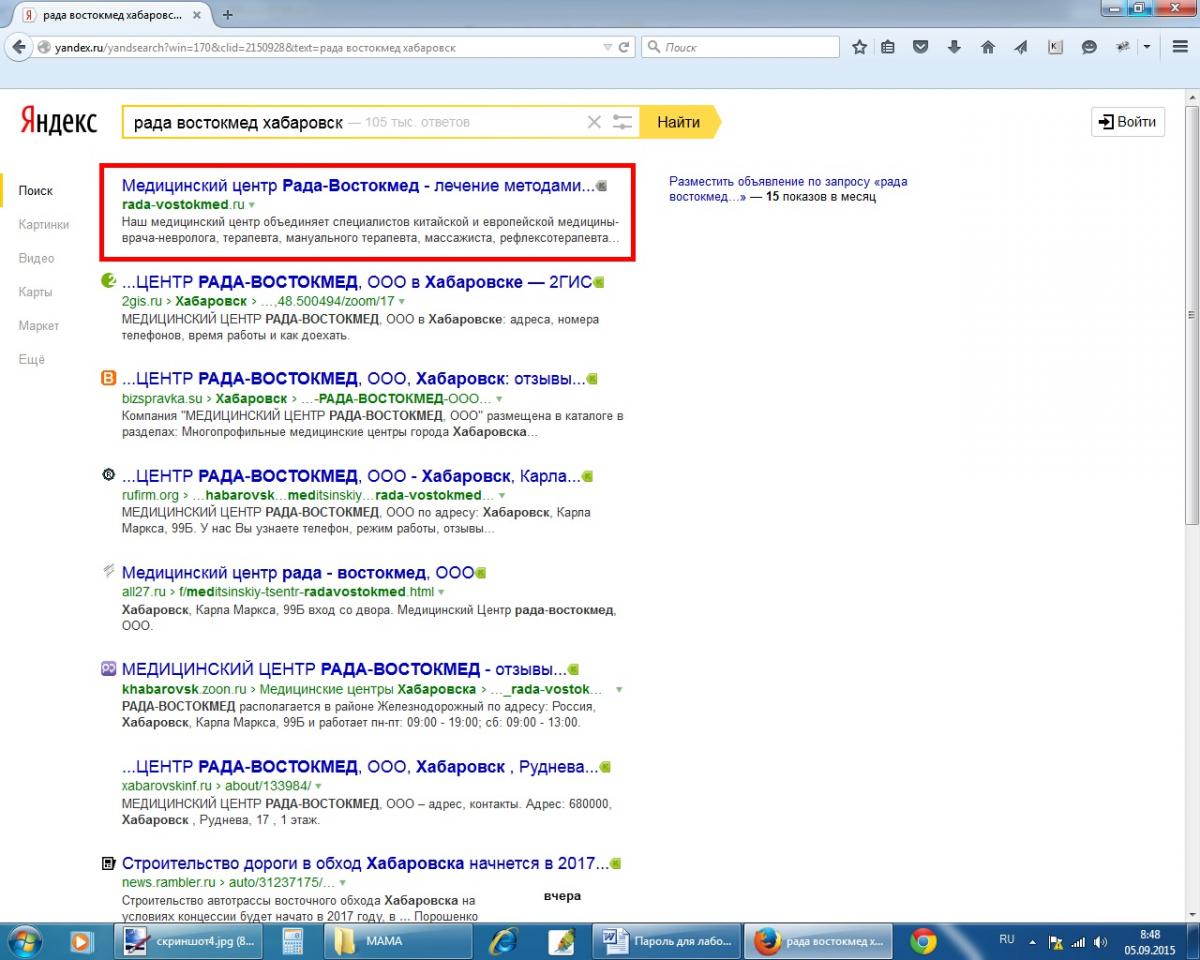The image size is (1200, 960).
Task: Expand Ещё for more search categories
Action: (32, 359)
